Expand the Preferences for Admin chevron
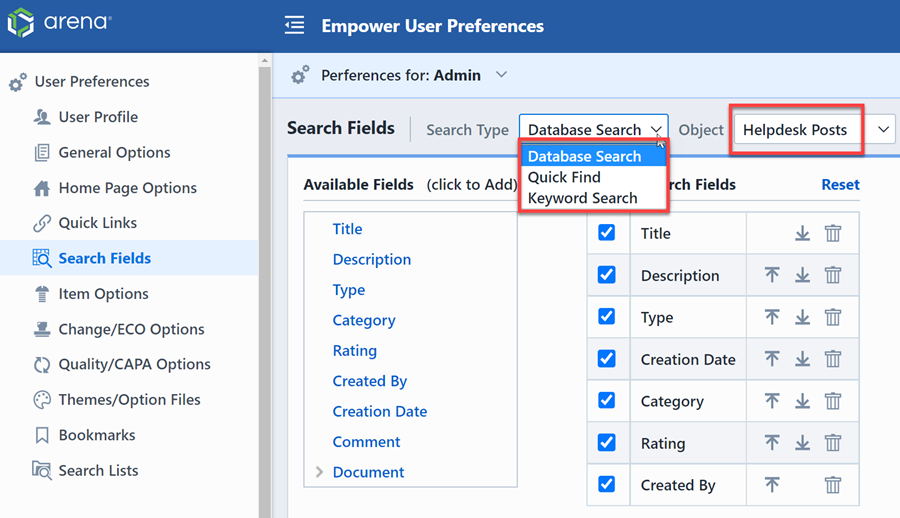Viewport: 900px width, 518px height. [x=501, y=75]
